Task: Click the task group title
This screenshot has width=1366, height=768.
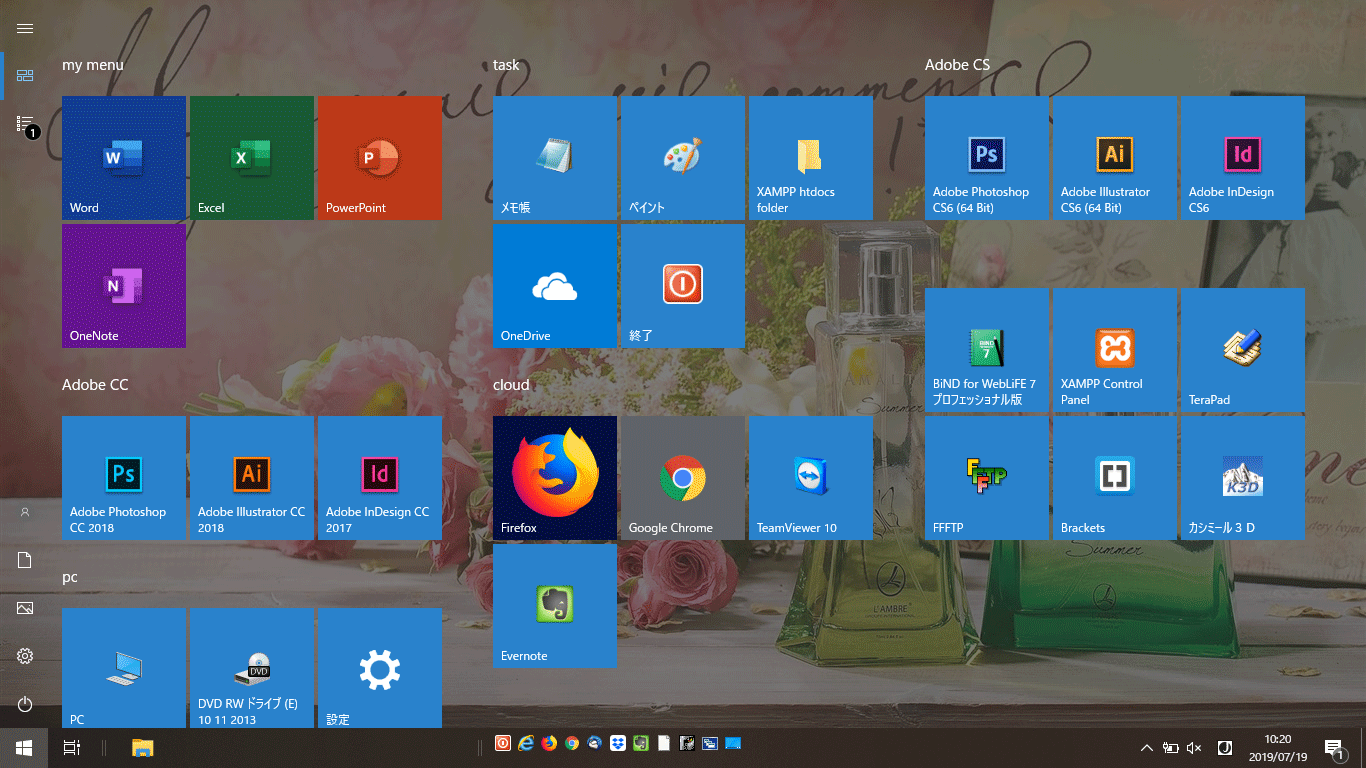Action: tap(506, 65)
